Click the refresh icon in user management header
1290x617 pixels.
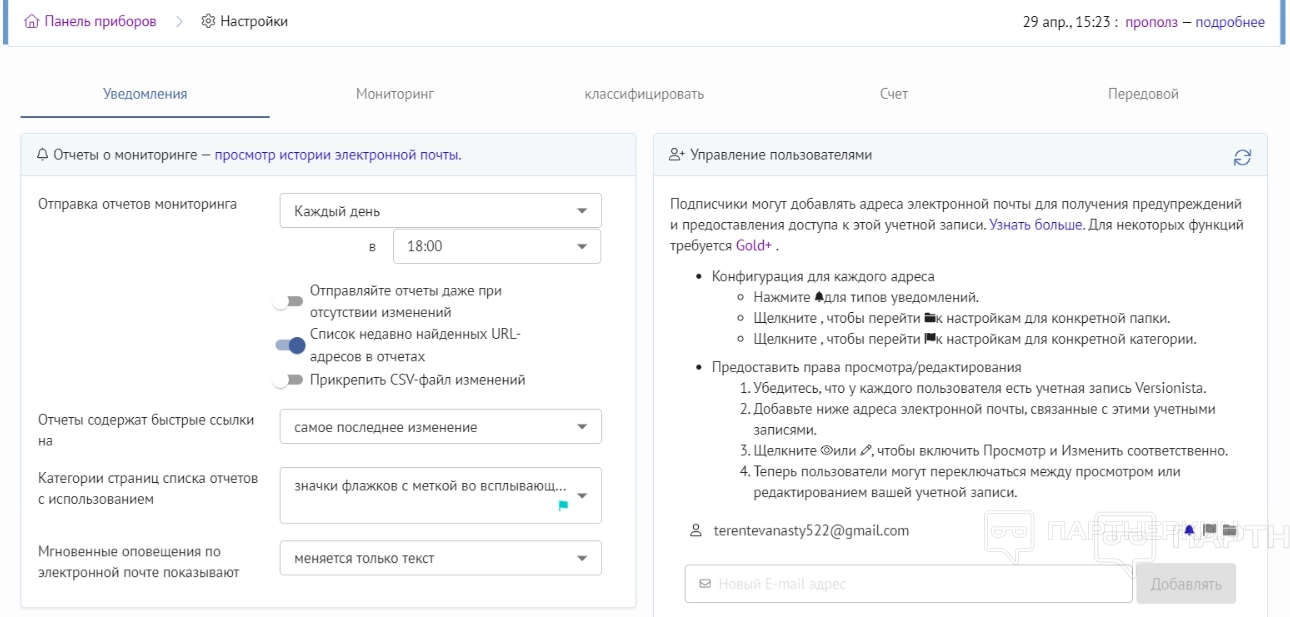[x=1242, y=157]
